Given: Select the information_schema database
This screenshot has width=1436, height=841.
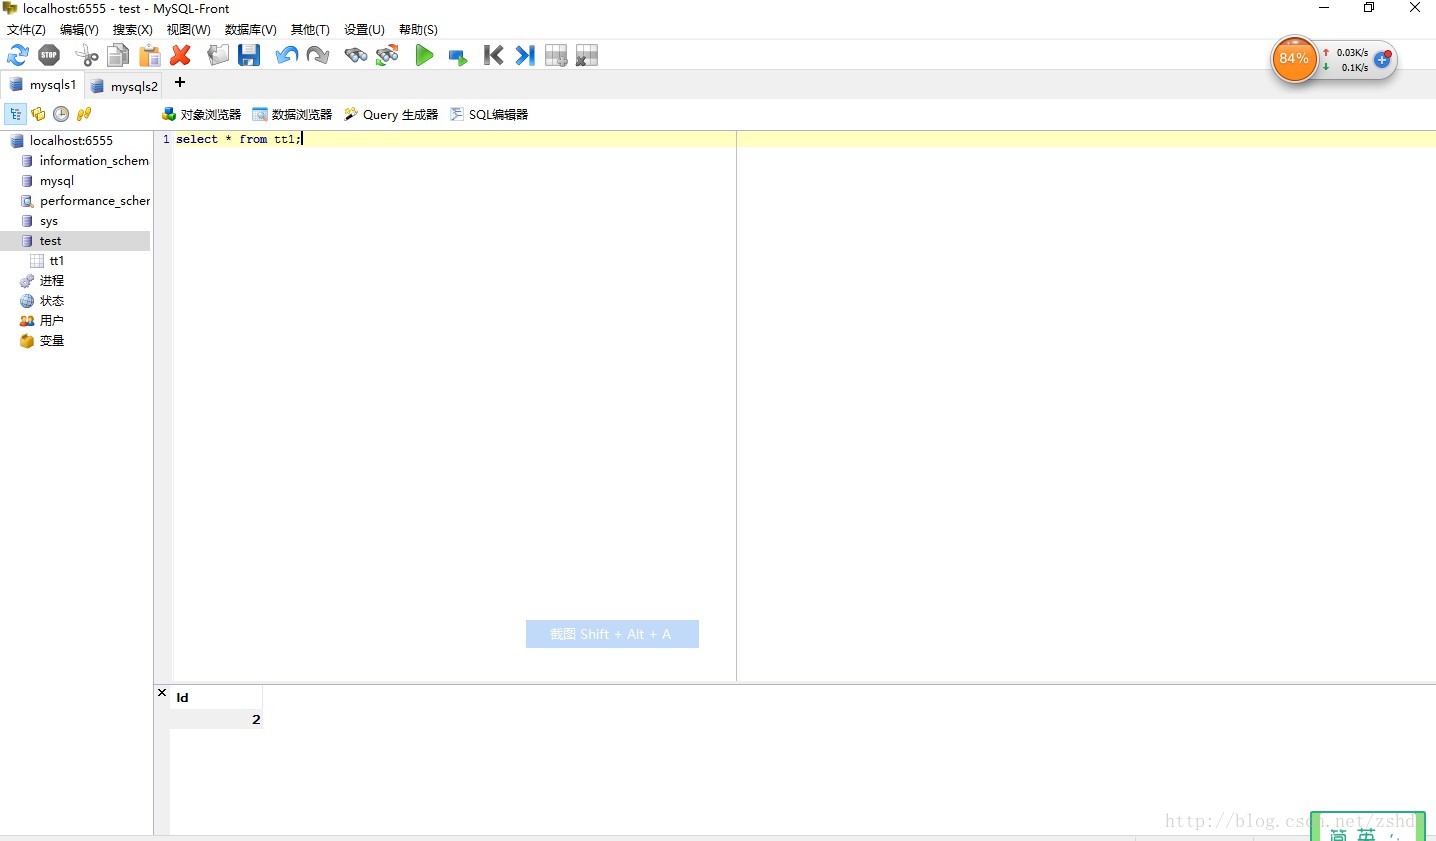Looking at the screenshot, I should (x=94, y=161).
